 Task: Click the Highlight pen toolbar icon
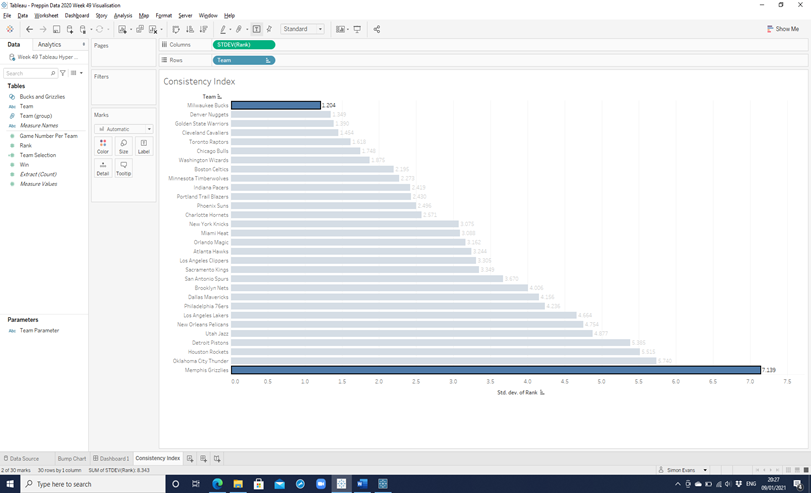(x=223, y=29)
